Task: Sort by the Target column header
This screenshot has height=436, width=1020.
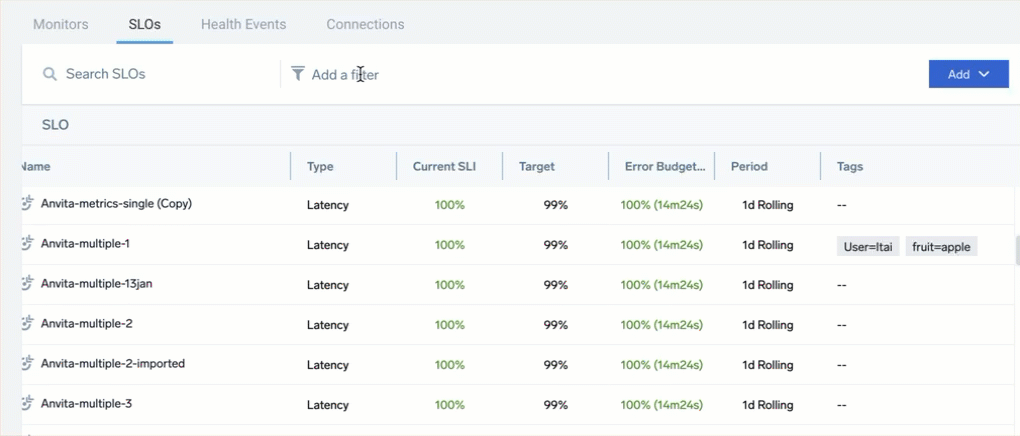Action: coord(537,167)
